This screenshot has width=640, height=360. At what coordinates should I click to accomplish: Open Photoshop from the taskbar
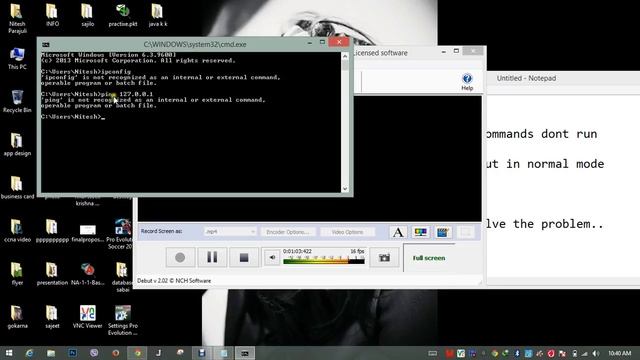[x=72, y=353]
